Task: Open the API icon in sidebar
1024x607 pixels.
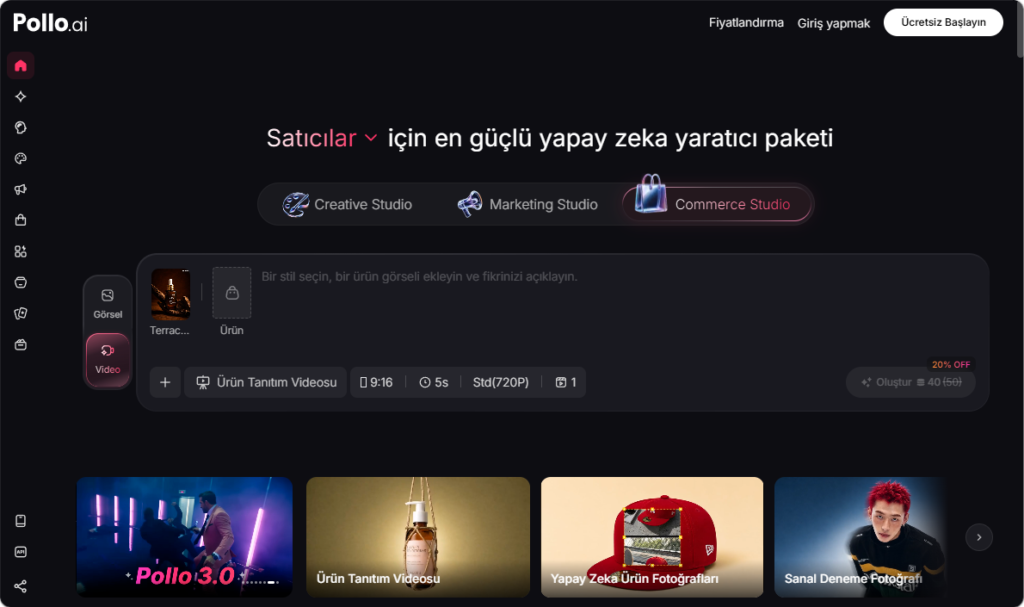Action: pos(20,552)
